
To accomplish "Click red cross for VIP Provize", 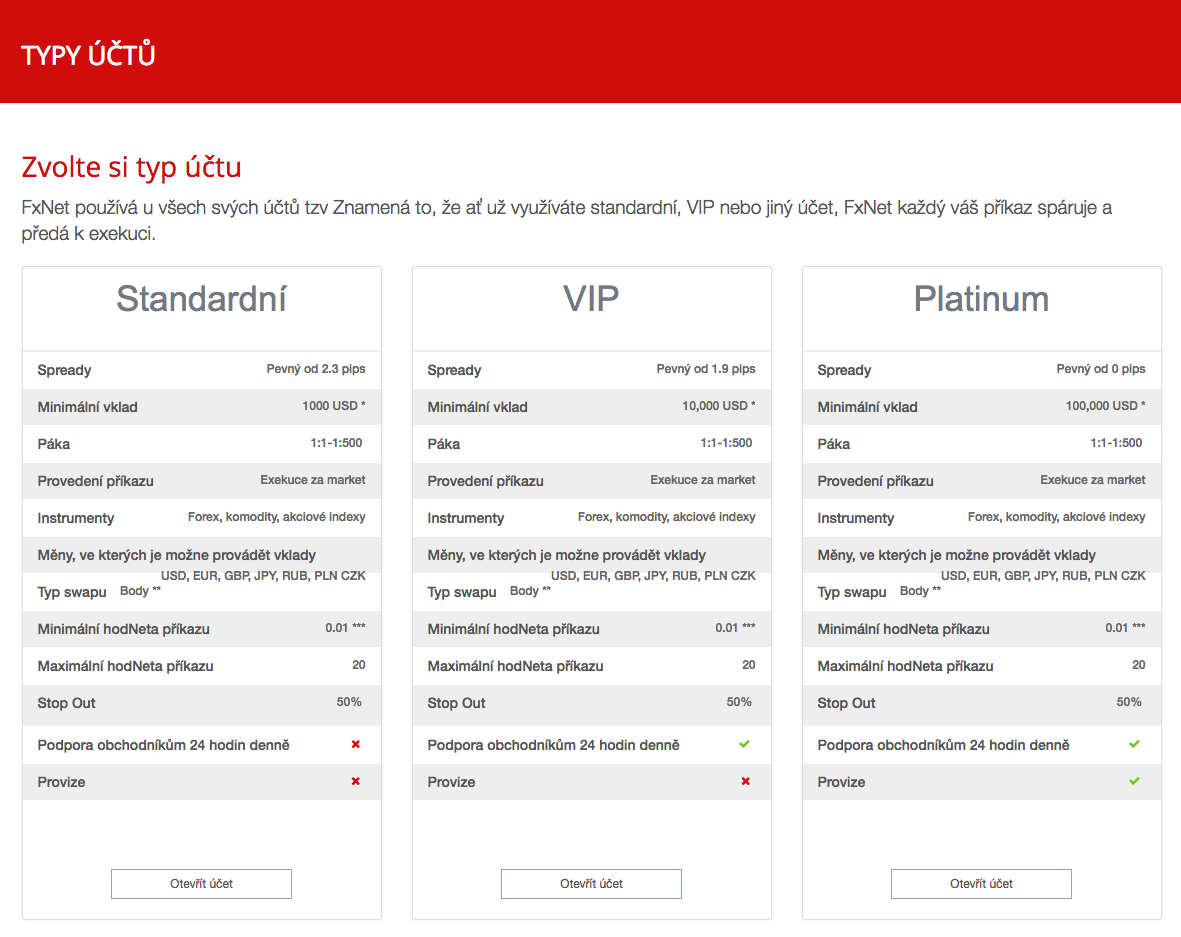I will tap(746, 781).
